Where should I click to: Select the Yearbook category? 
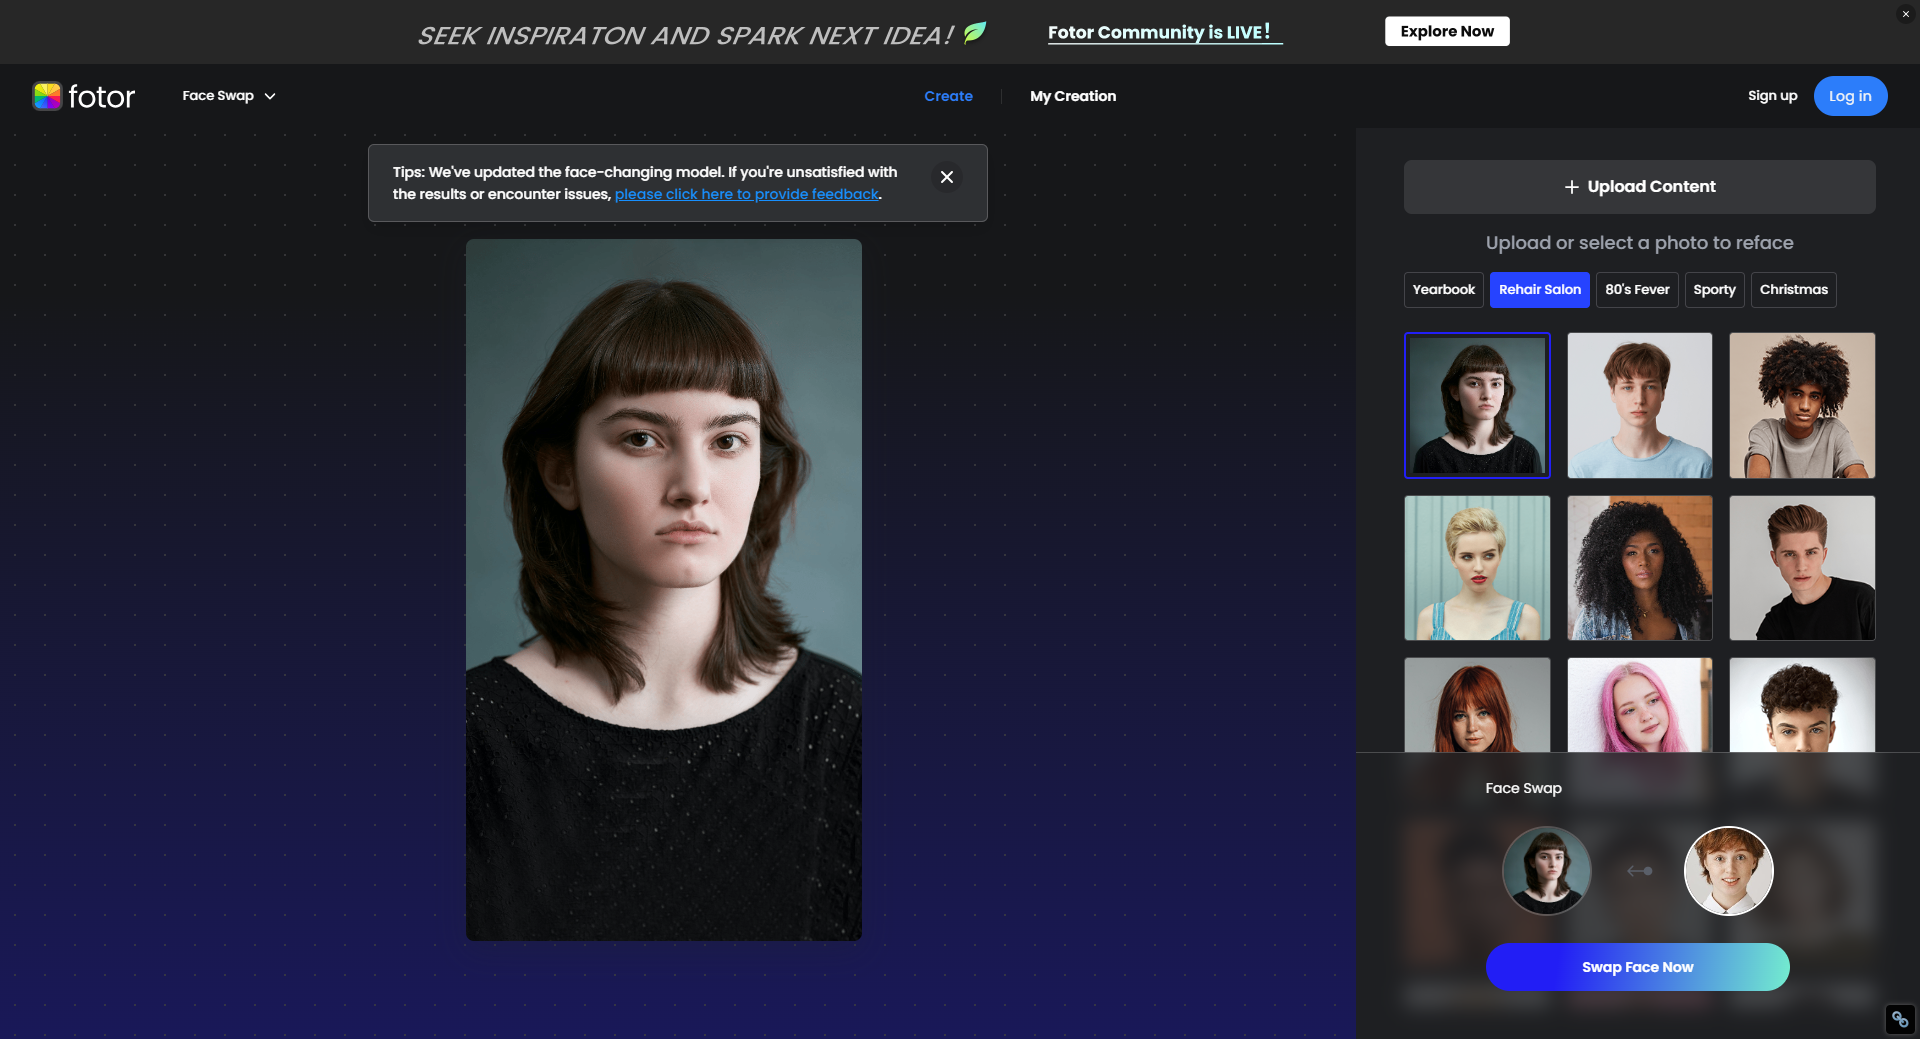1443,290
